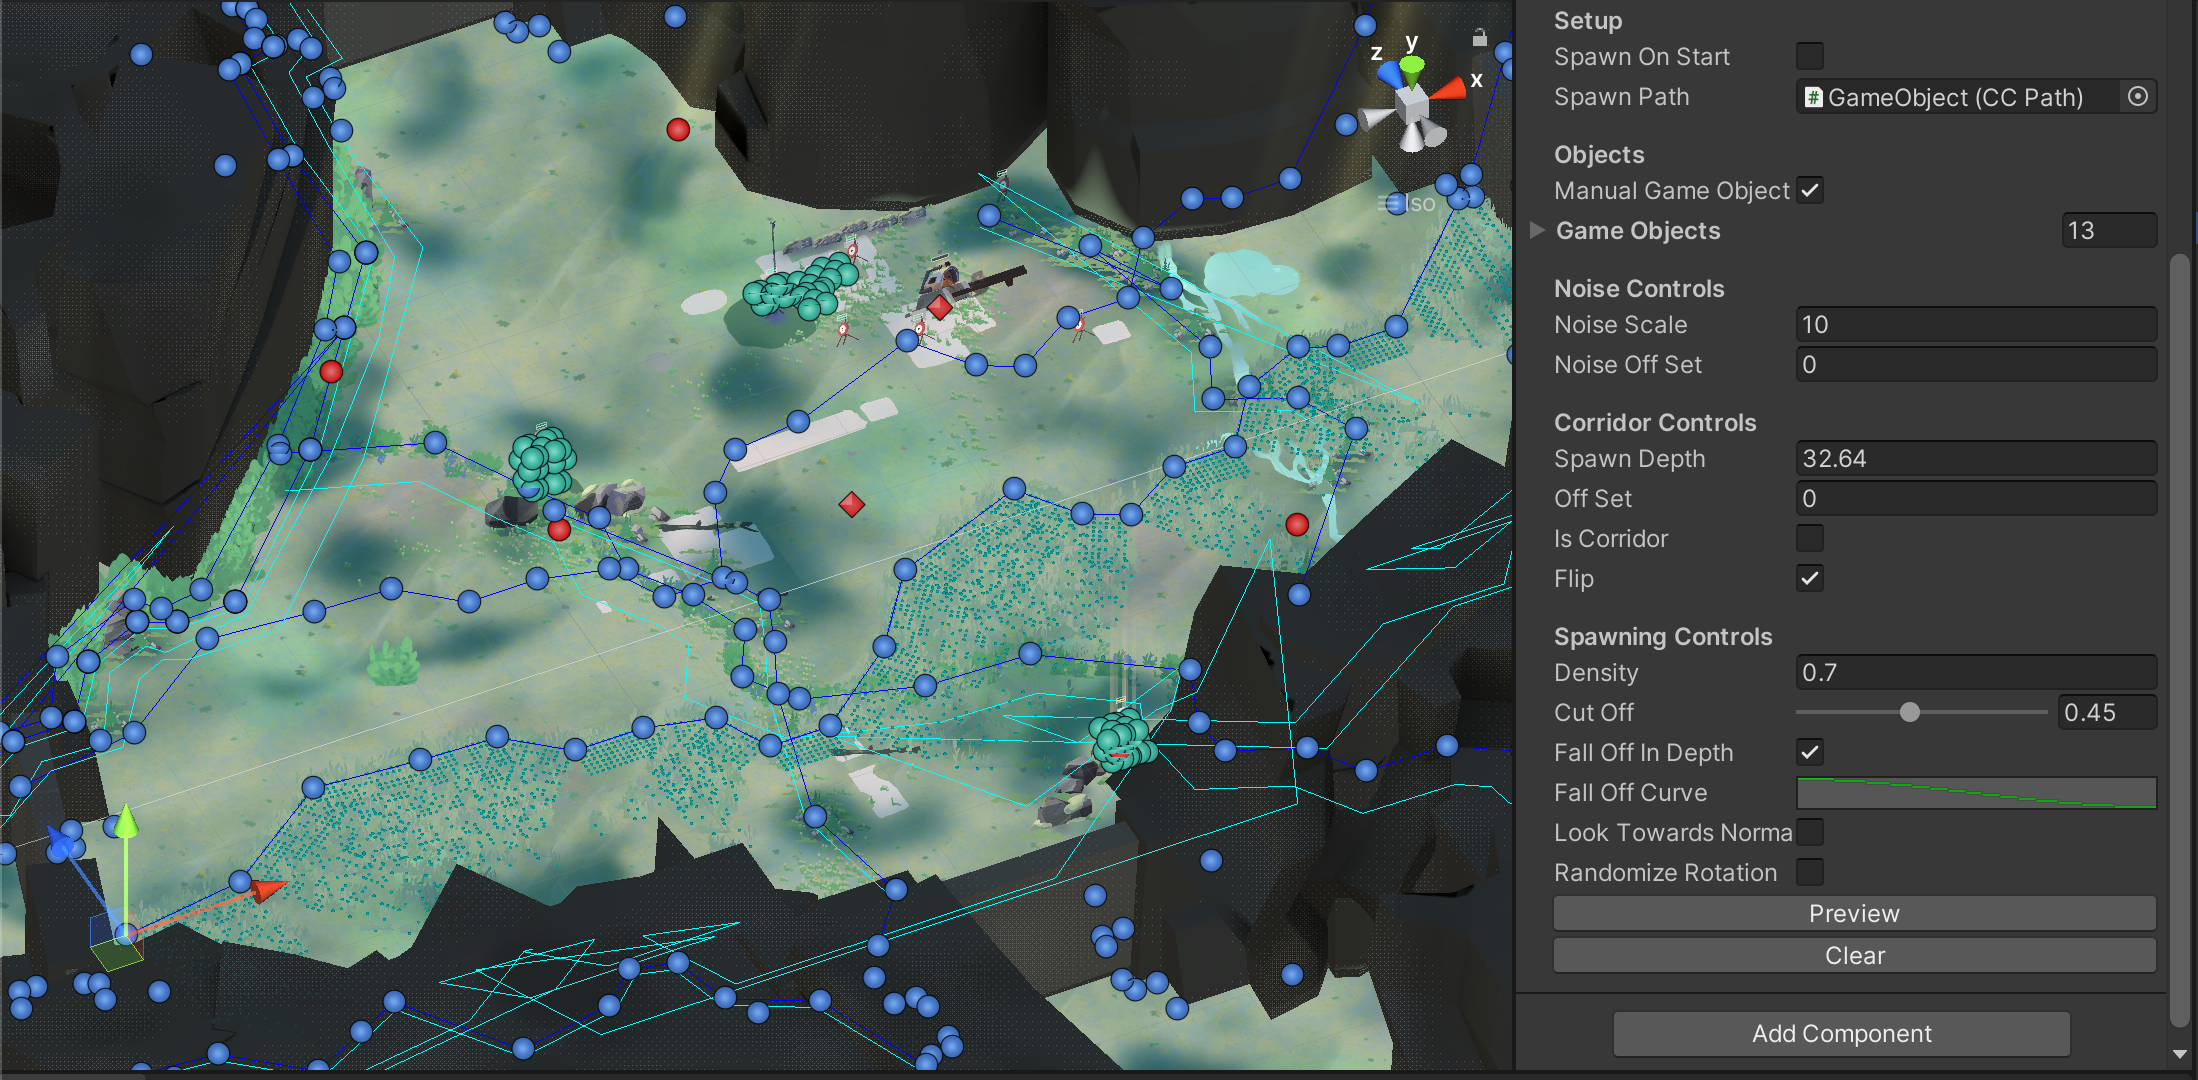Click the inspector scroll-down arrow

click(2180, 1054)
